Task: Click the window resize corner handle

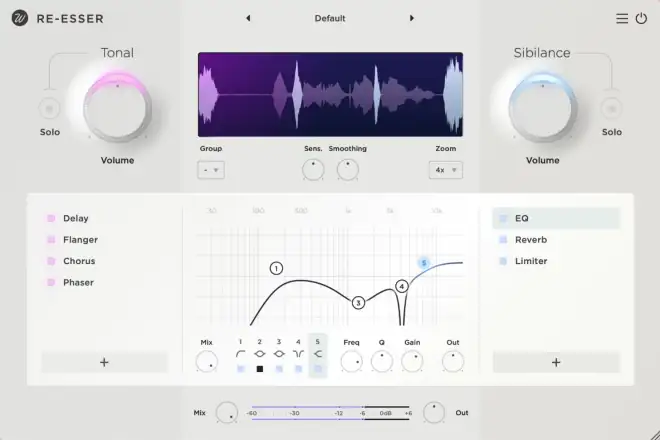Action: pyautogui.click(x=654, y=435)
